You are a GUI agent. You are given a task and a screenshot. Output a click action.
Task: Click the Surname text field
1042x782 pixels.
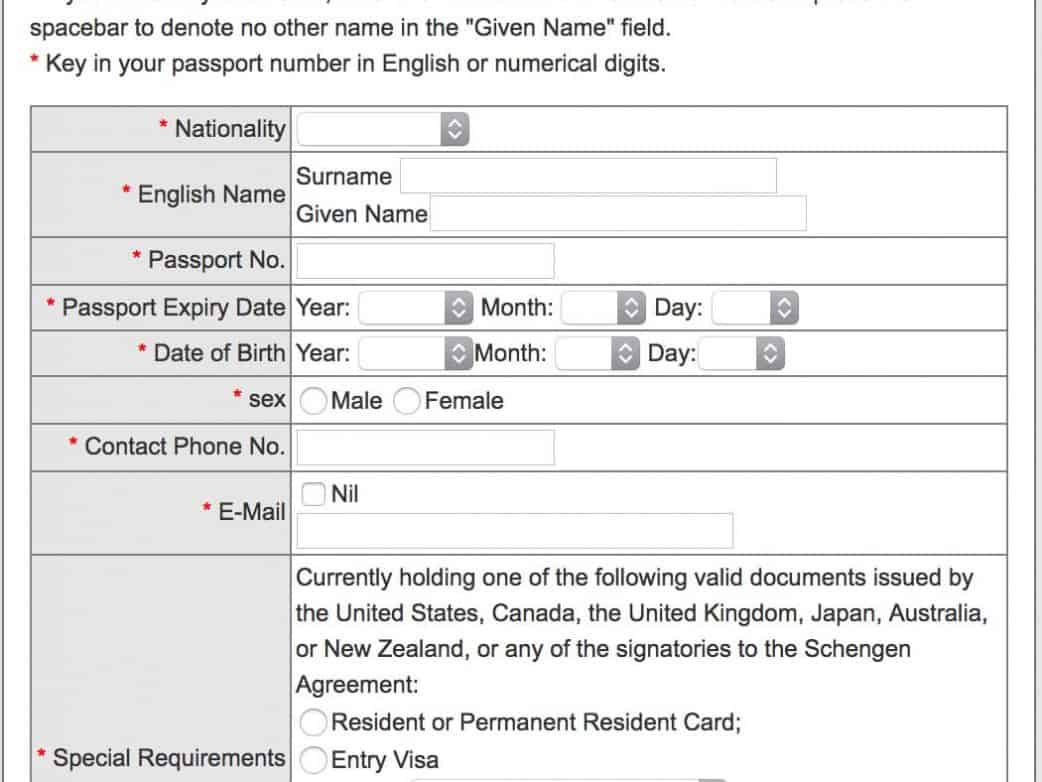click(588, 176)
